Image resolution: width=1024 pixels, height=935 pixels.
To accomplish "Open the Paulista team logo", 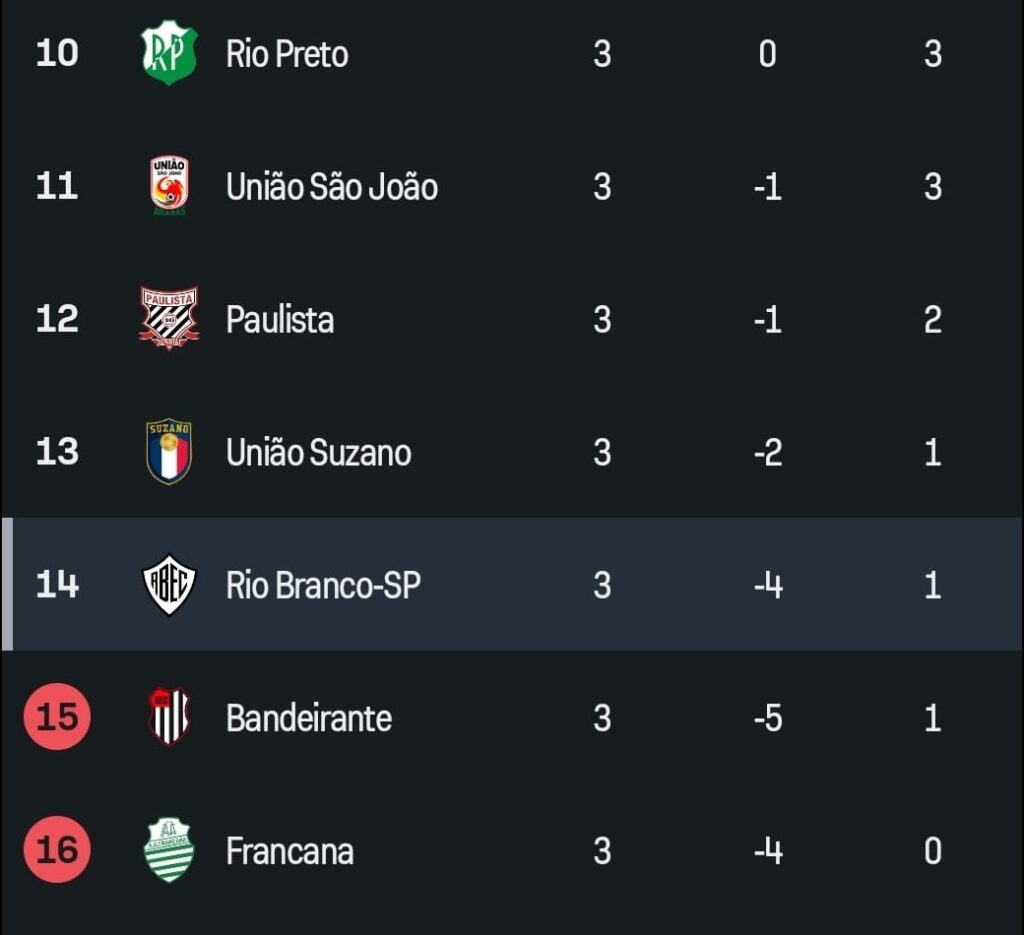I will tap(169, 319).
